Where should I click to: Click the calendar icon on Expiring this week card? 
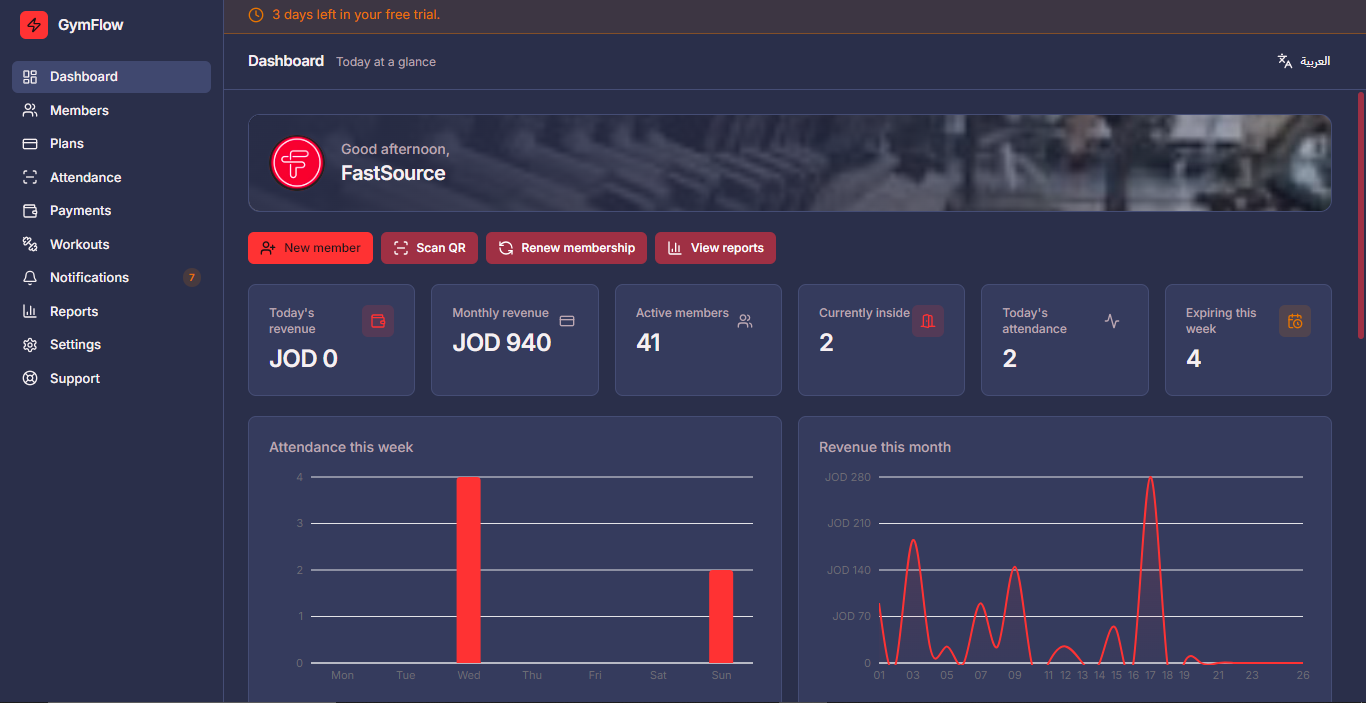click(x=1295, y=321)
